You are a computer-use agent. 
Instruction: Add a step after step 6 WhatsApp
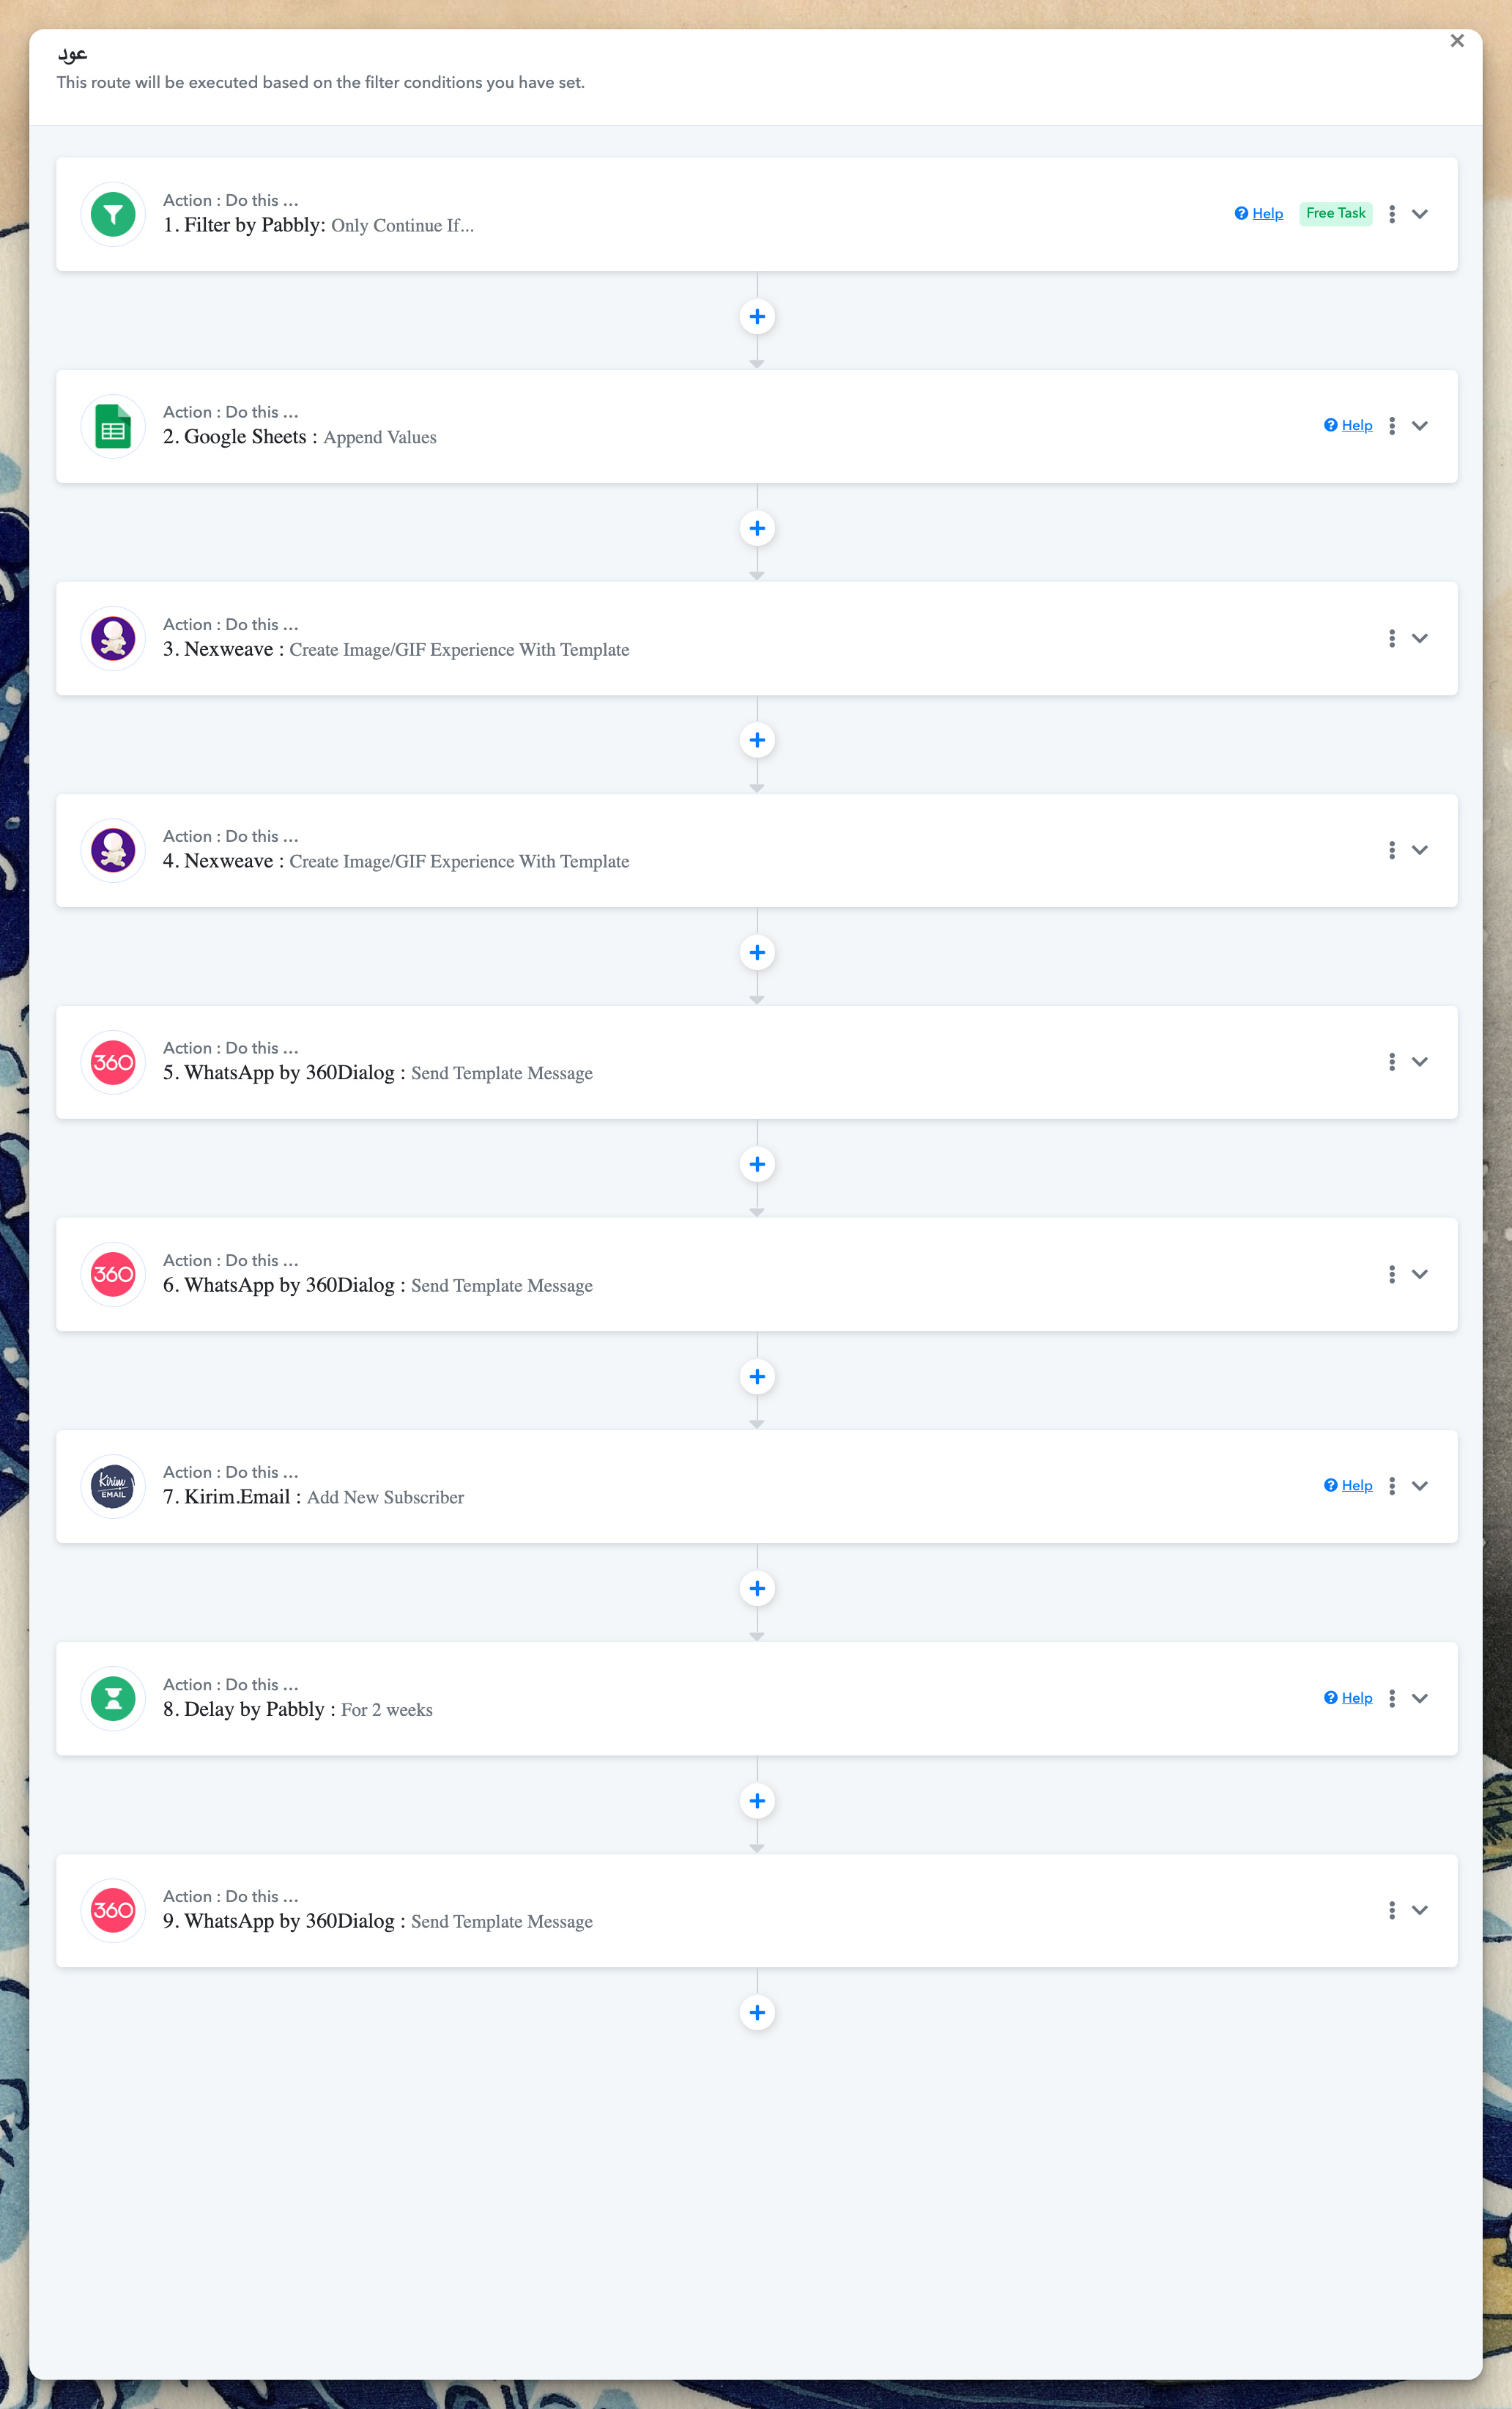(757, 1377)
